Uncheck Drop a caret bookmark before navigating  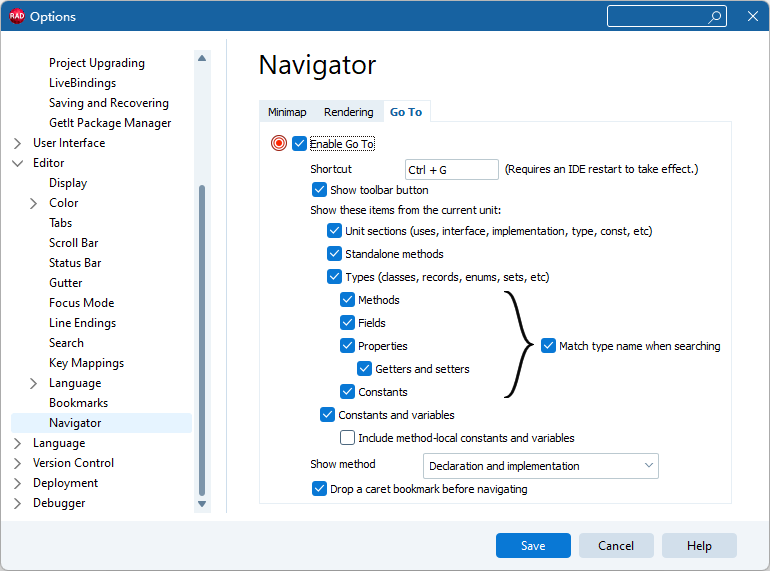pyautogui.click(x=319, y=489)
